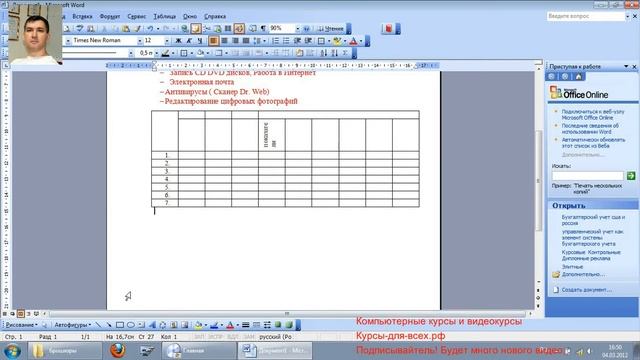The image size is (640, 360).
Task: Click the Insert Table icon
Action: [207, 29]
